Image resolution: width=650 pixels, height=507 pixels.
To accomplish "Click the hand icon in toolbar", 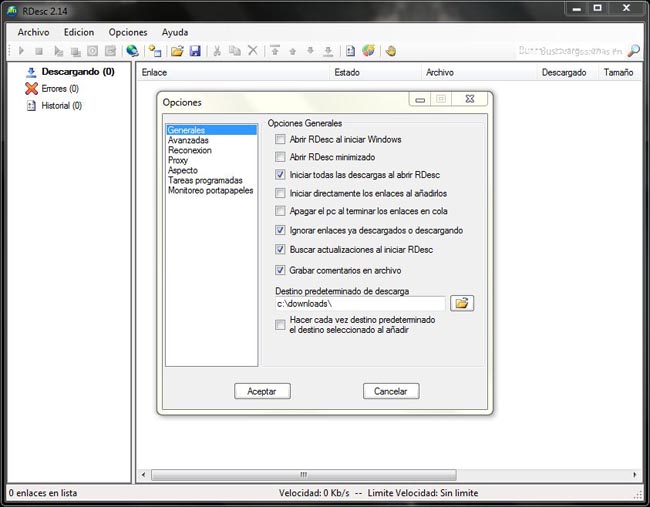I will 391,51.
